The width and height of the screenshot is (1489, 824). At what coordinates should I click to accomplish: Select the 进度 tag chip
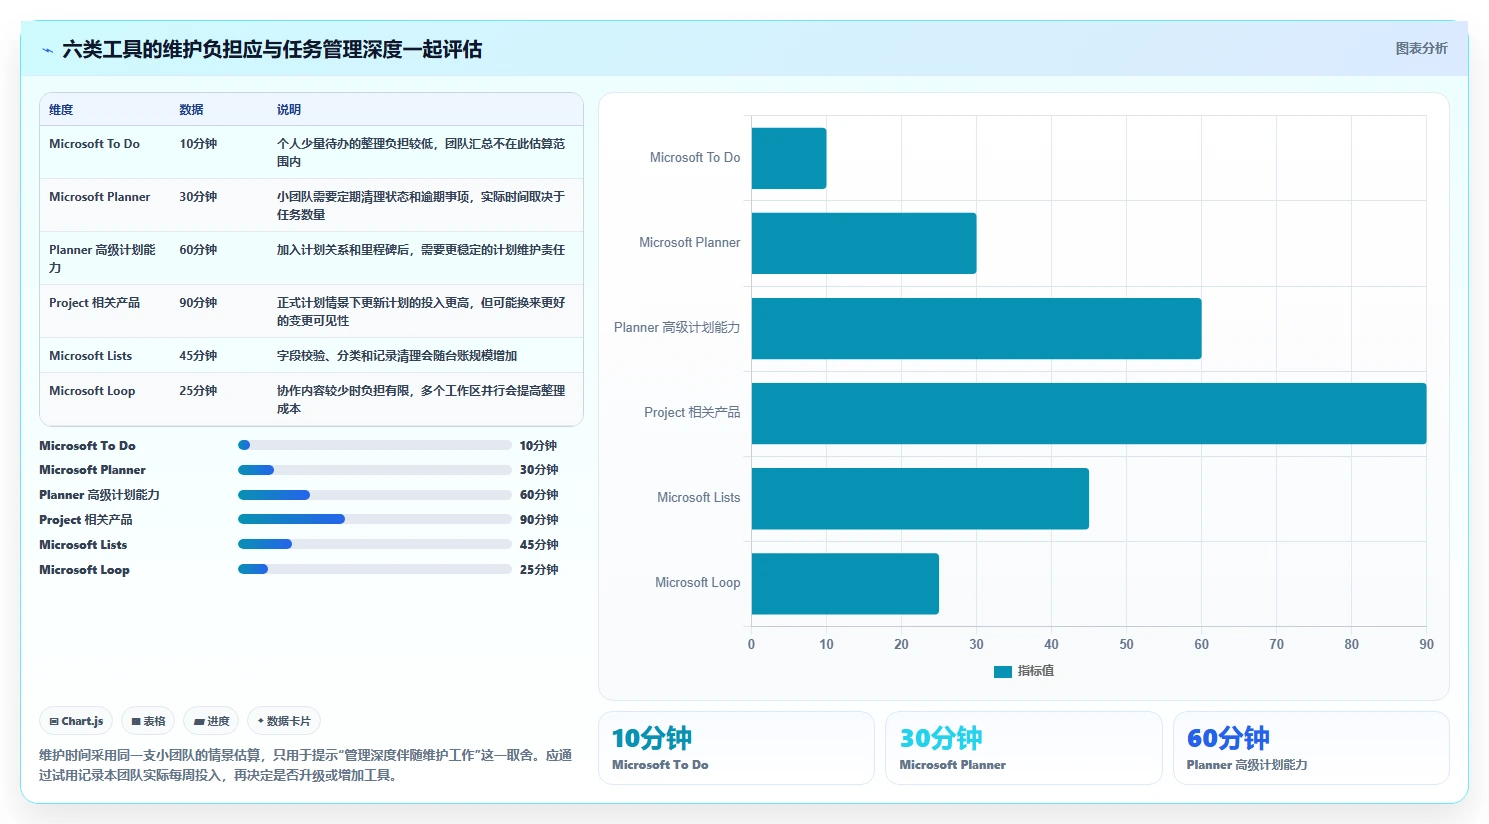pos(211,721)
